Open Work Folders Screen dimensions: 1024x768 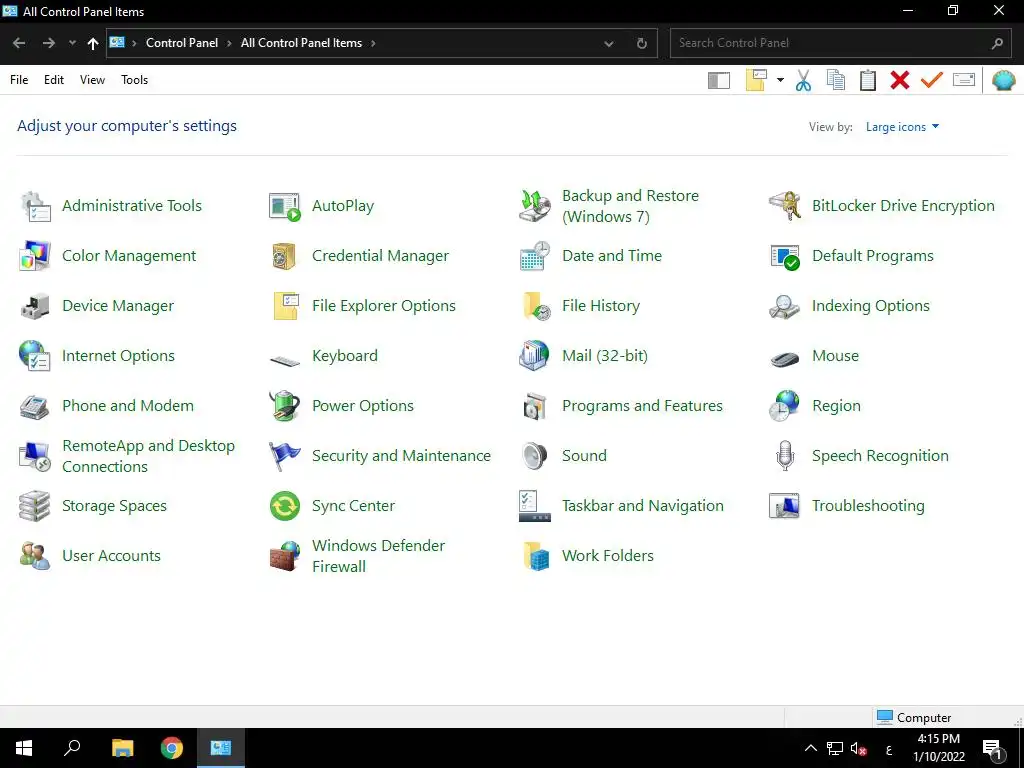586,556
